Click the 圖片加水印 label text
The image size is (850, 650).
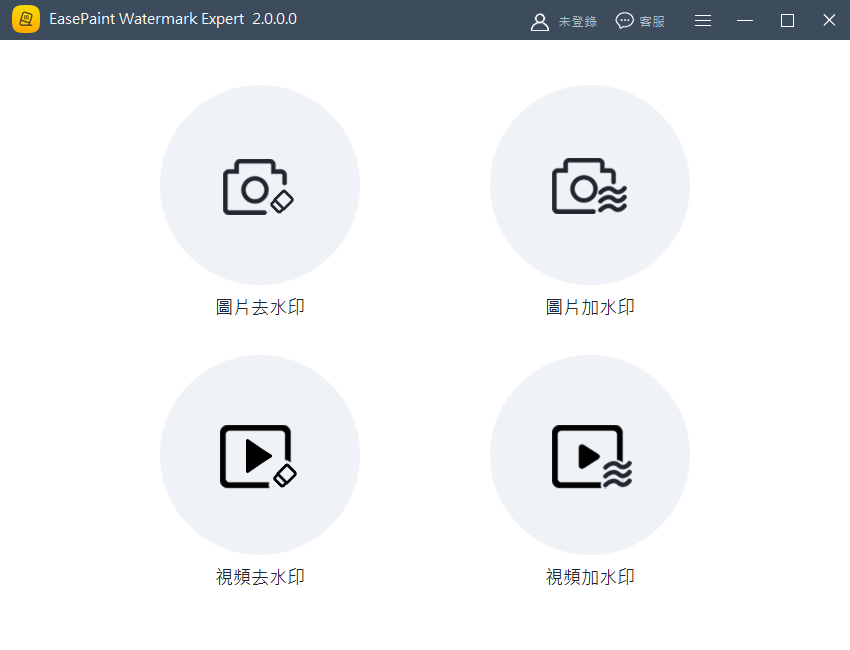590,306
